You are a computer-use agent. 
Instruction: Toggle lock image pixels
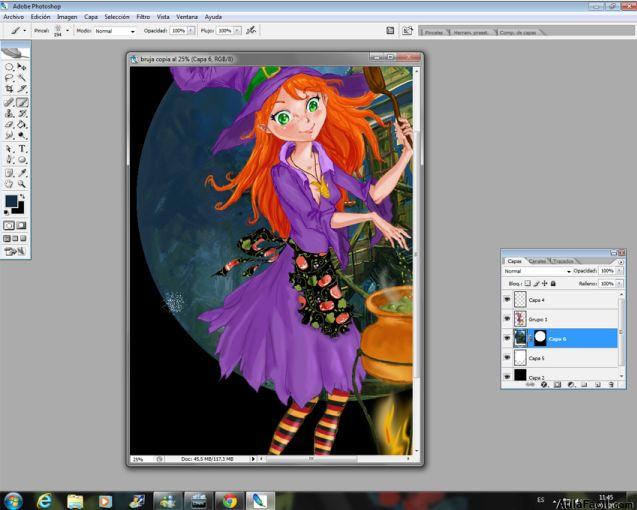[536, 284]
